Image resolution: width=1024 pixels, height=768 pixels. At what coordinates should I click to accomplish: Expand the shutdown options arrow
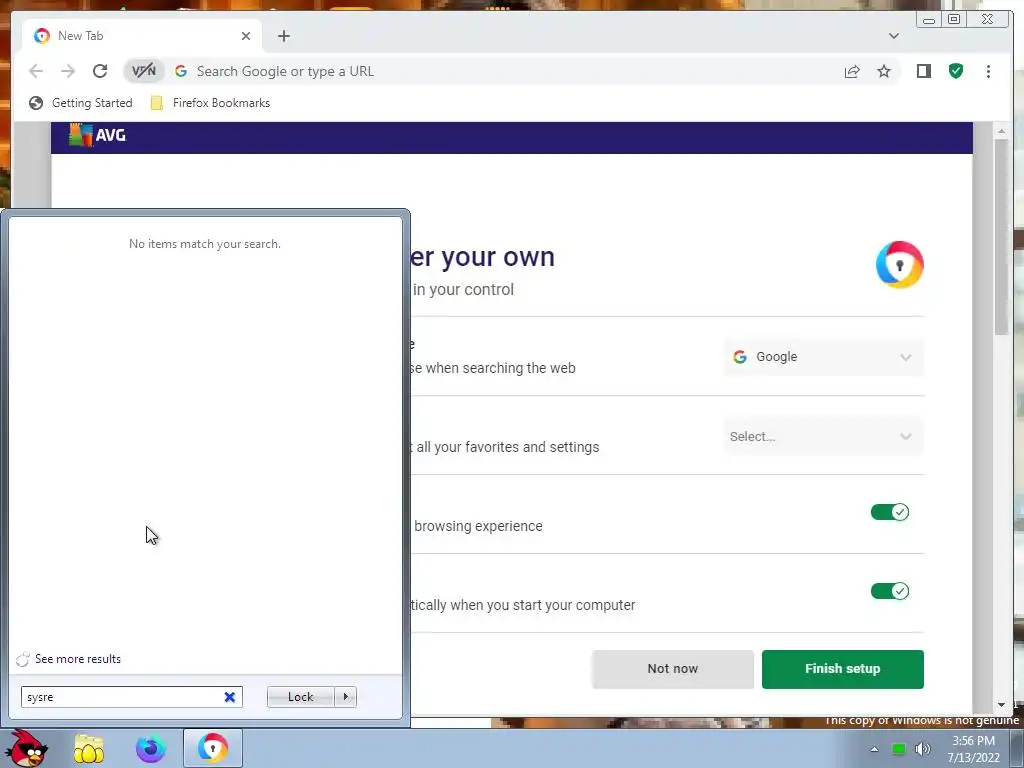pyautogui.click(x=345, y=697)
